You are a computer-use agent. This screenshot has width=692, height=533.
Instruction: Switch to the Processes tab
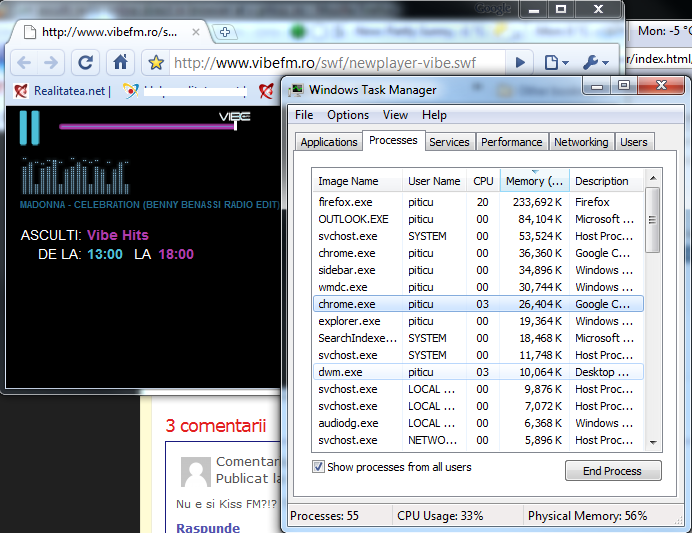[x=393, y=140]
